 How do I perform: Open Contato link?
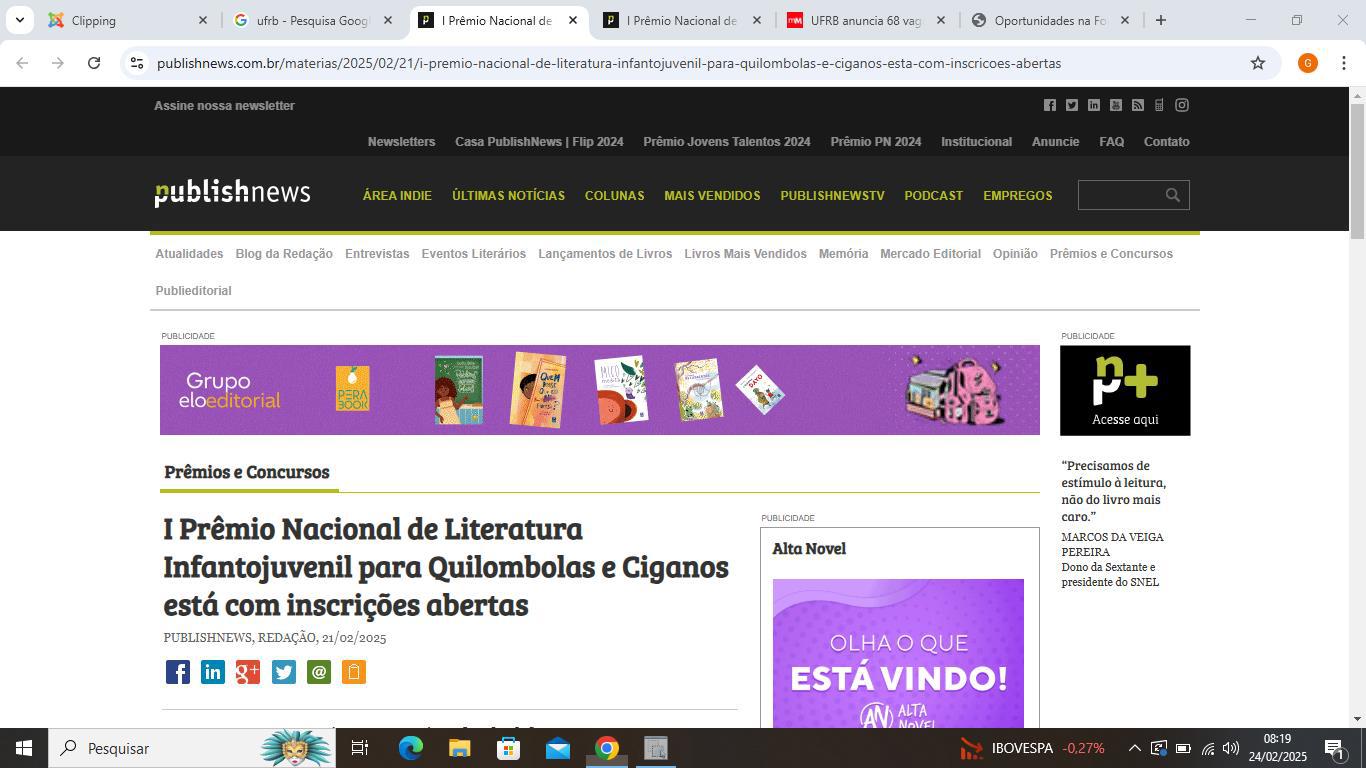click(1166, 142)
